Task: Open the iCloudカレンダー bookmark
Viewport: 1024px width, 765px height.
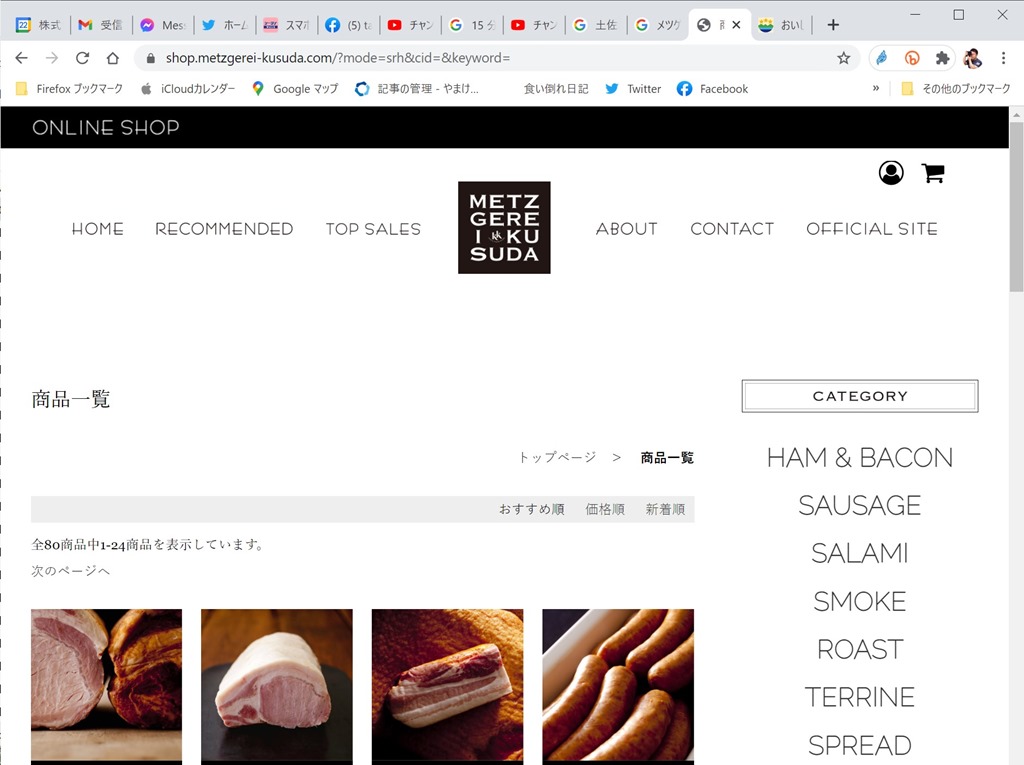Action: pyautogui.click(x=187, y=89)
